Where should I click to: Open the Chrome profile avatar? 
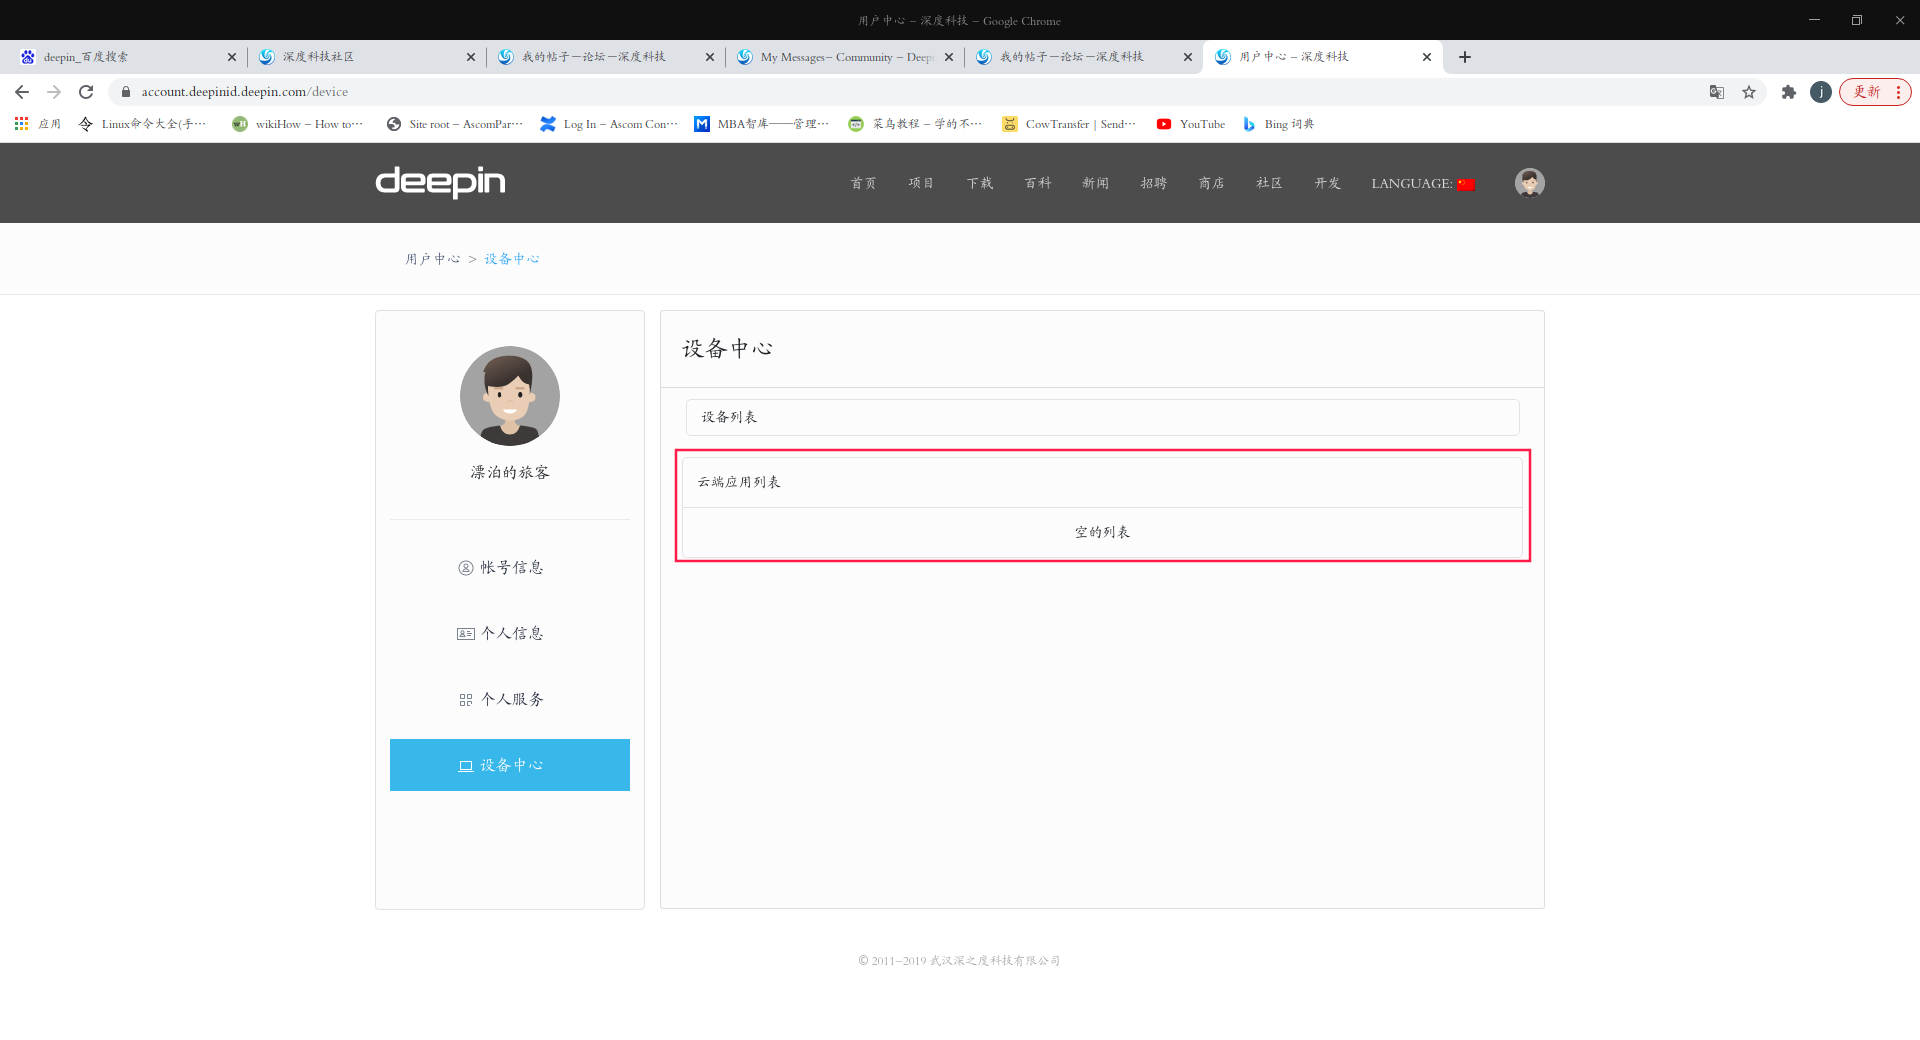tap(1821, 92)
